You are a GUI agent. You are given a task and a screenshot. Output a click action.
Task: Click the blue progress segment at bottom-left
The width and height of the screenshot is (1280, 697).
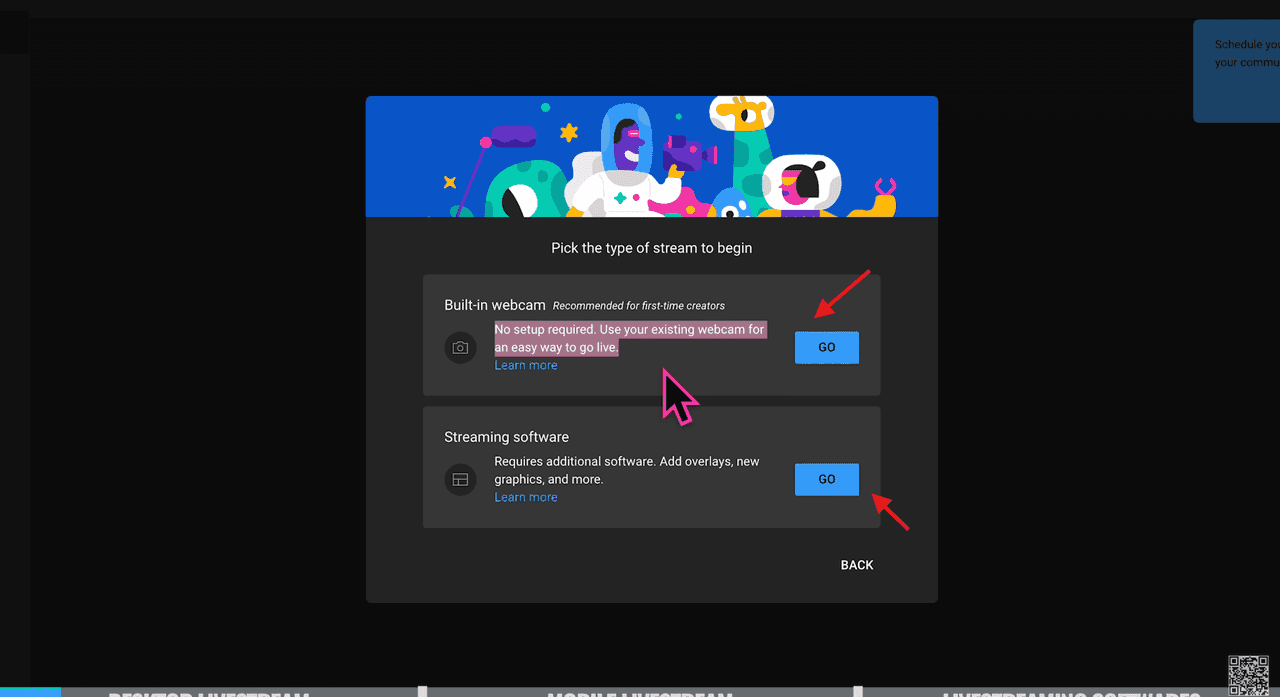tap(30, 692)
